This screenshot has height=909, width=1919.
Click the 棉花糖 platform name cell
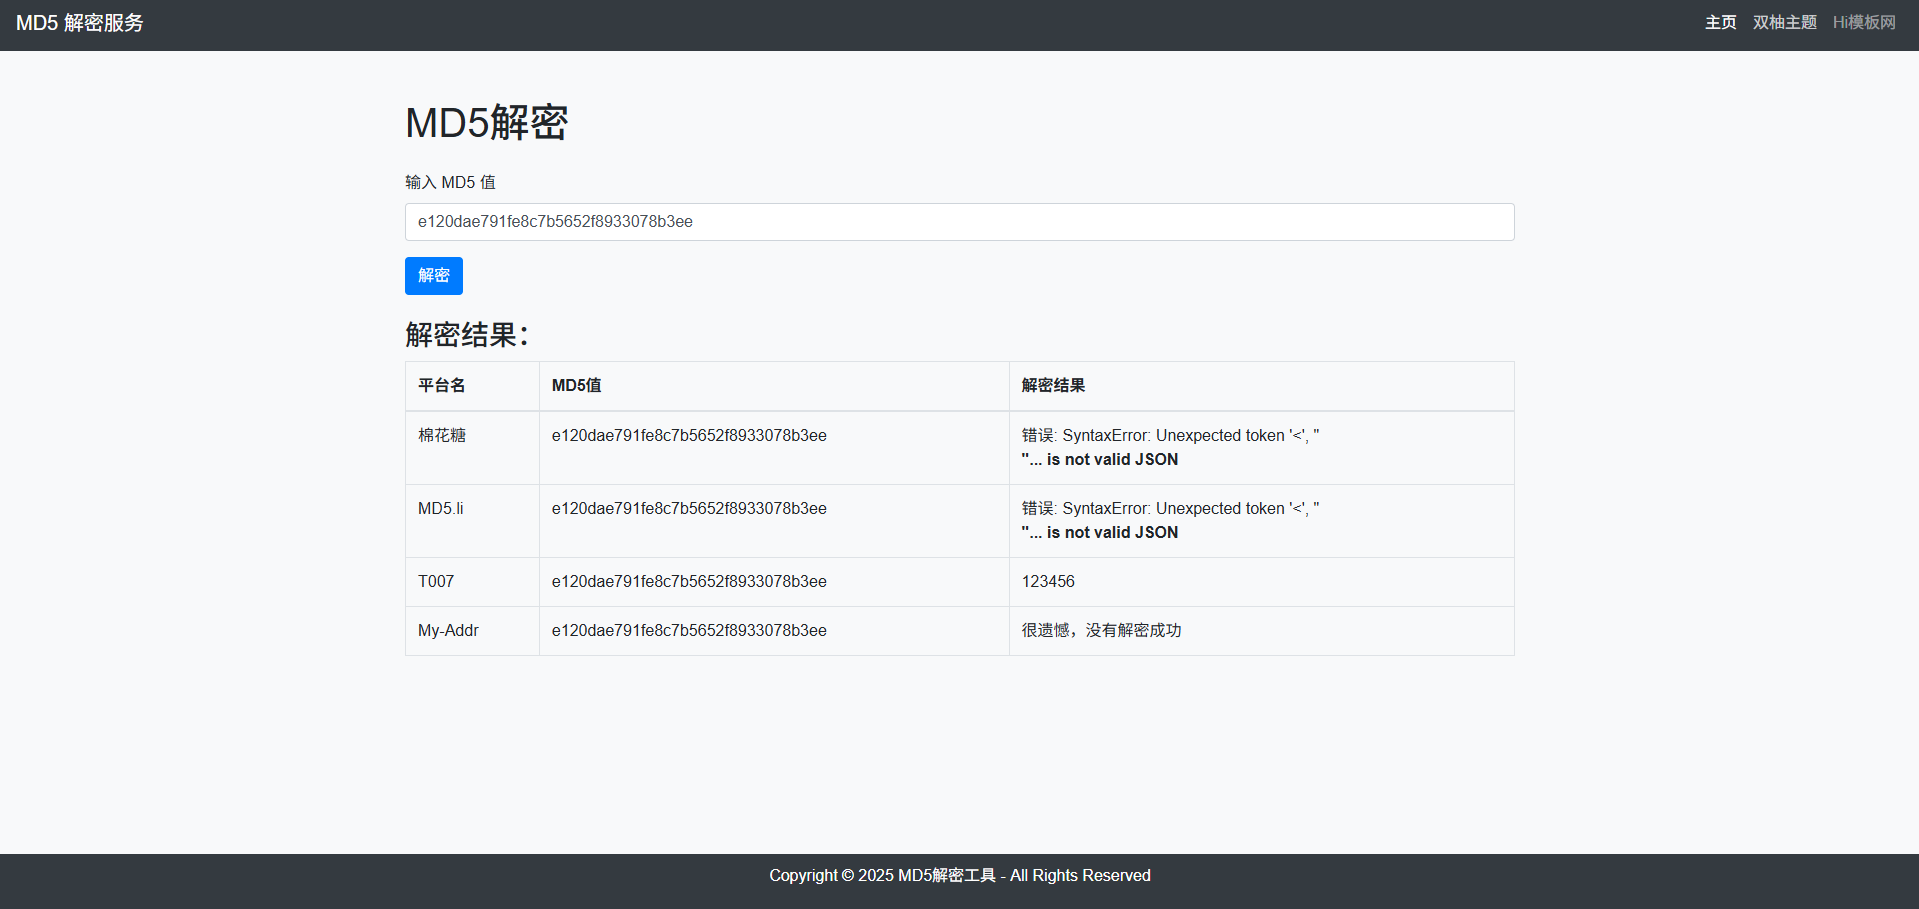(x=442, y=436)
